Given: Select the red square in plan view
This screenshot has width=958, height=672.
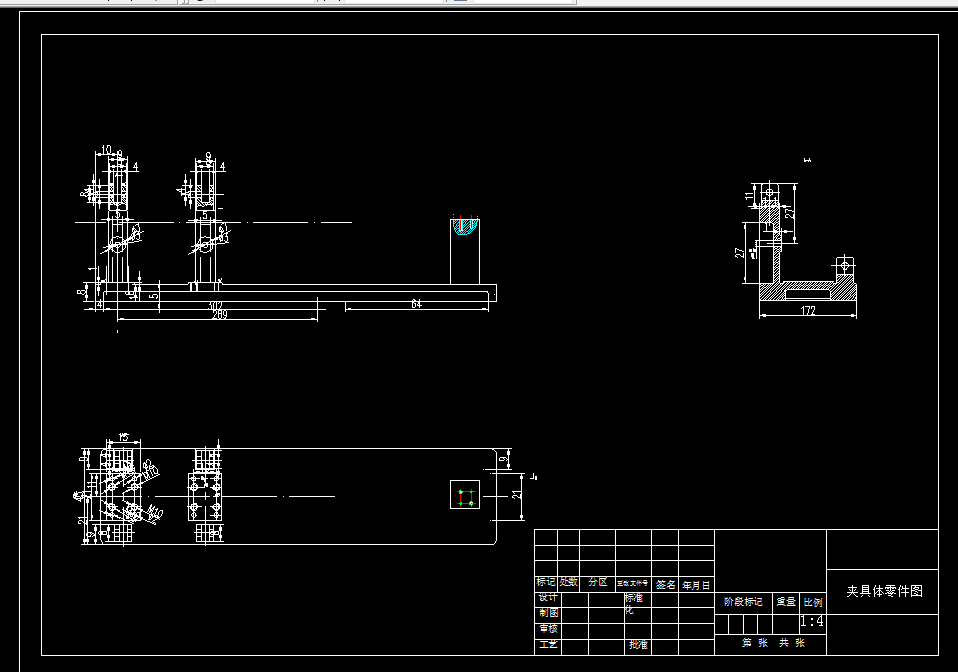Looking at the screenshot, I should (x=466, y=497).
